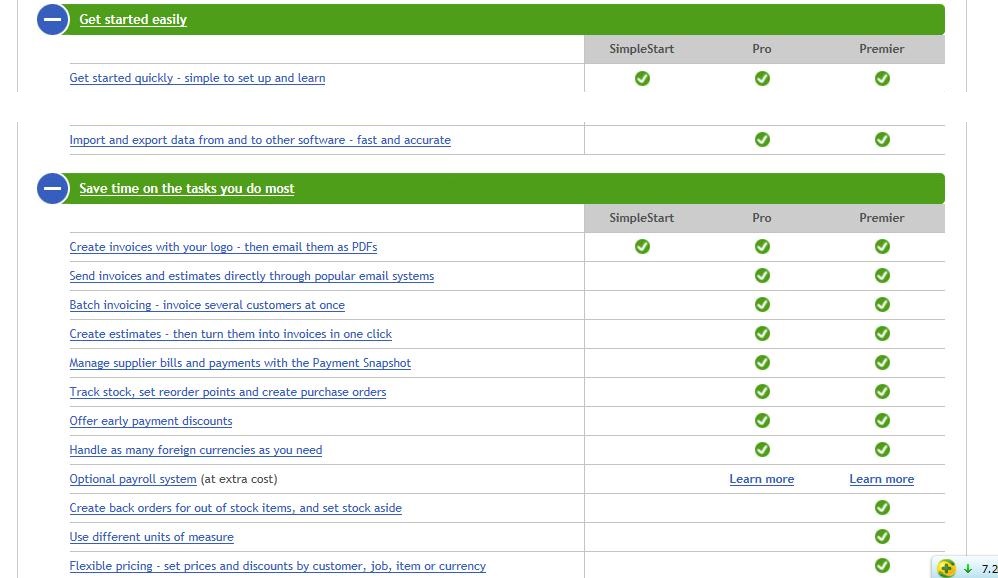Click Premier checkmark for Create back orders
Screen dimensions: 998x578
882,507
